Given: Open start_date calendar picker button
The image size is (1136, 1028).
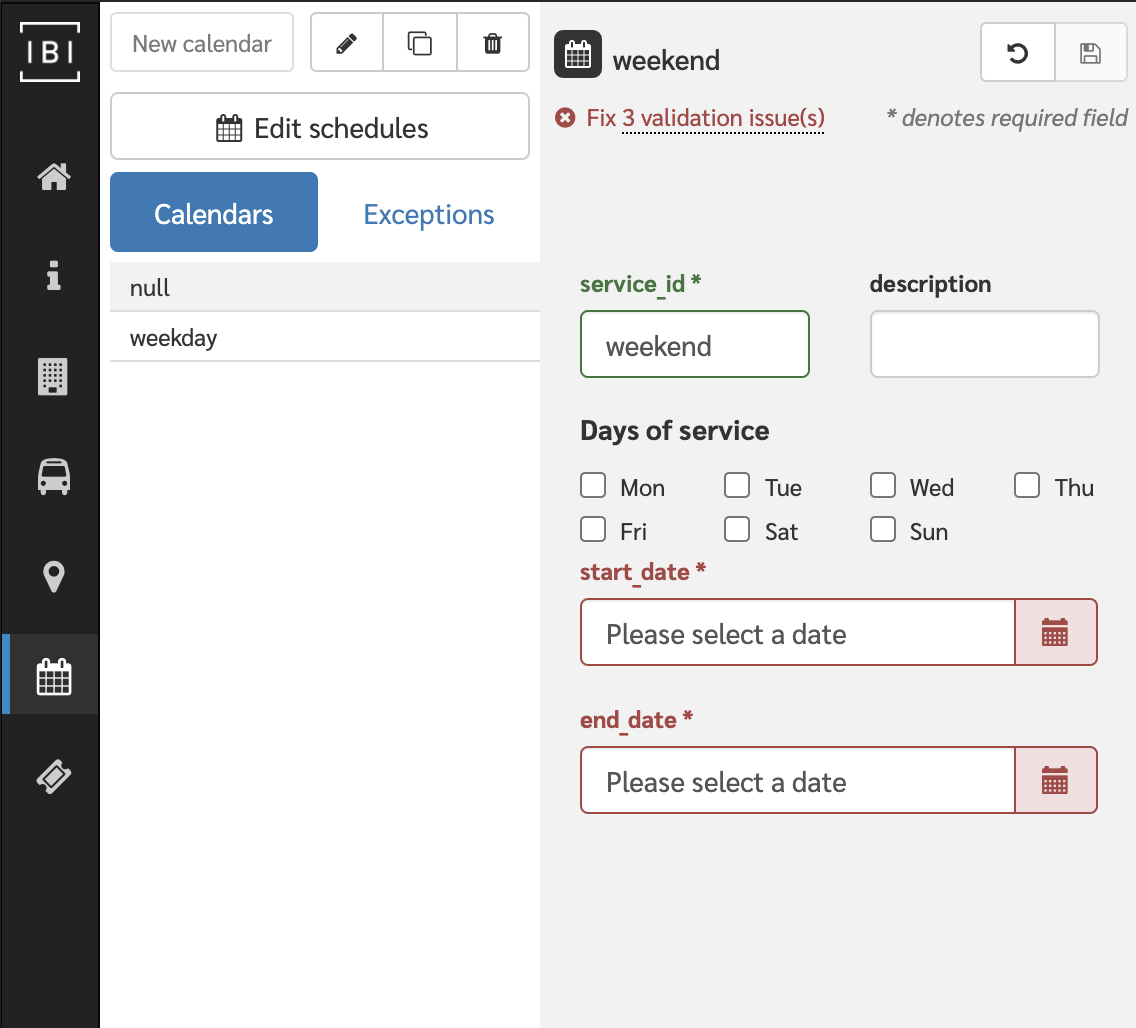Looking at the screenshot, I should coord(1056,632).
